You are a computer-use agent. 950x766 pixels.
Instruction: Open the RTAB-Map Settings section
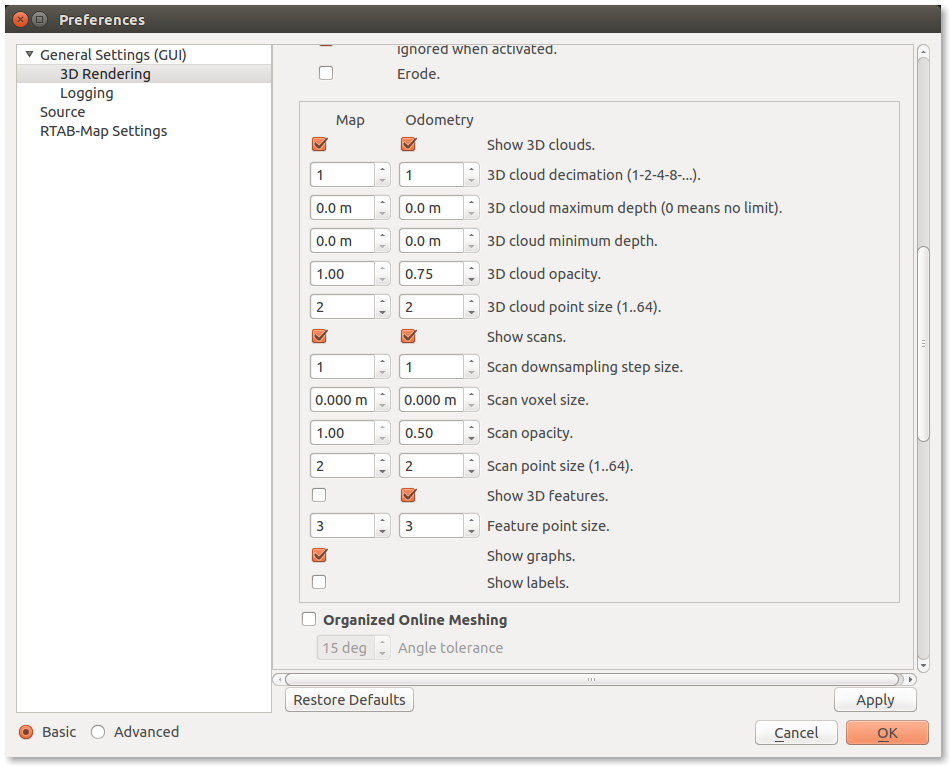[103, 131]
